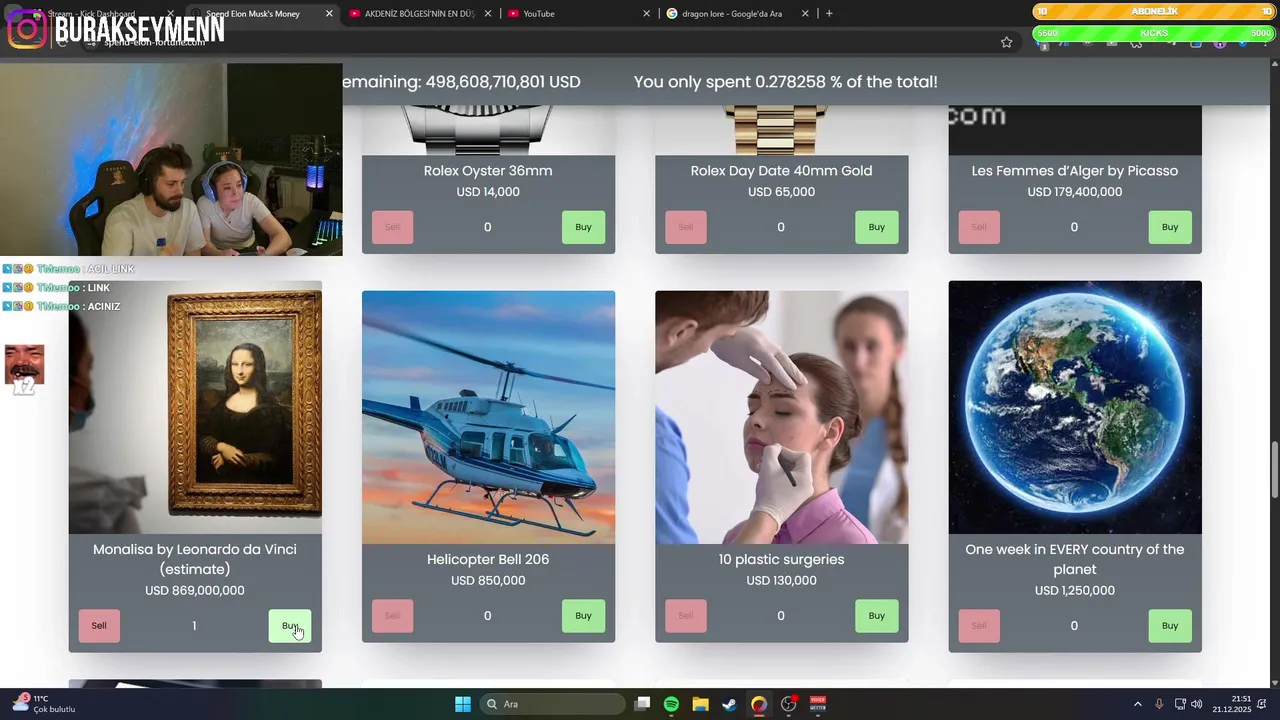
Task: Buy a Rolex Day Date 40mm Gold
Action: pos(876,227)
